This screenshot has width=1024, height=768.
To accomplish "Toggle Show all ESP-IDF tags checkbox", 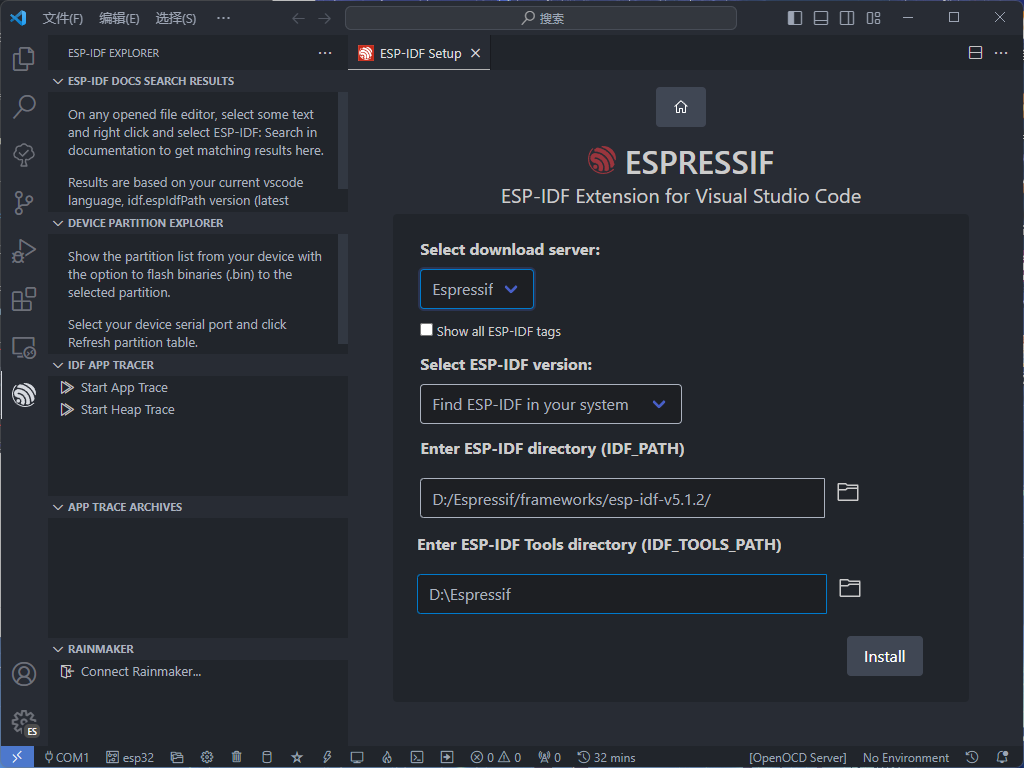I will click(x=426, y=330).
